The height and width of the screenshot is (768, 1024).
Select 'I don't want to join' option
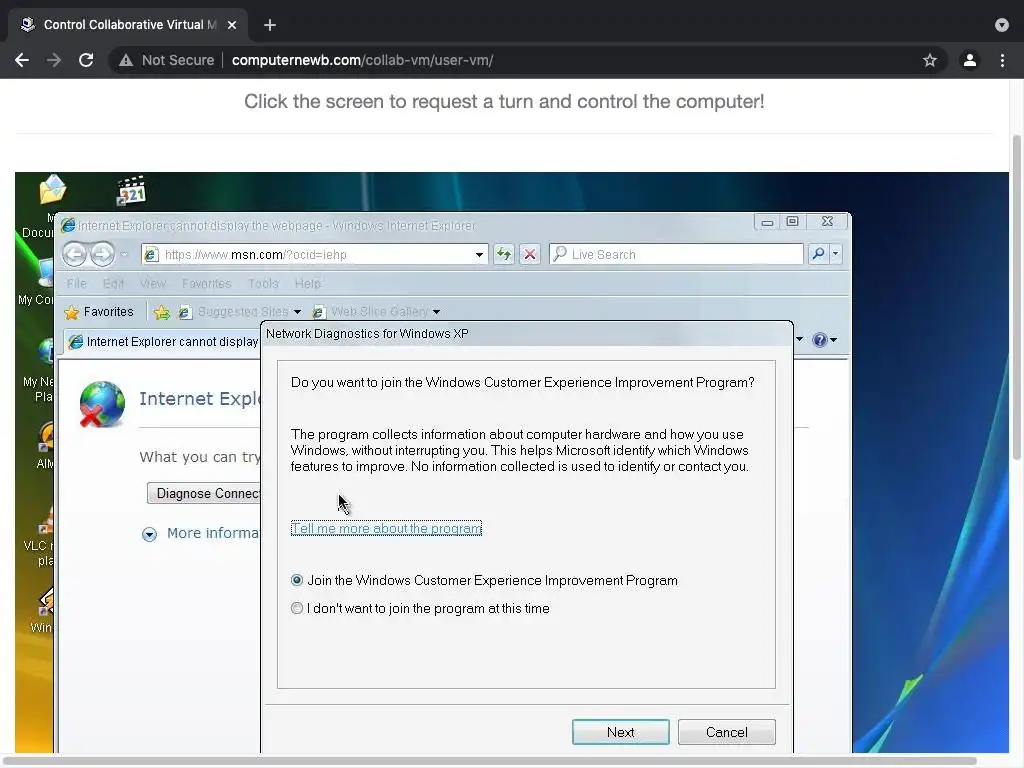pyautogui.click(x=297, y=608)
